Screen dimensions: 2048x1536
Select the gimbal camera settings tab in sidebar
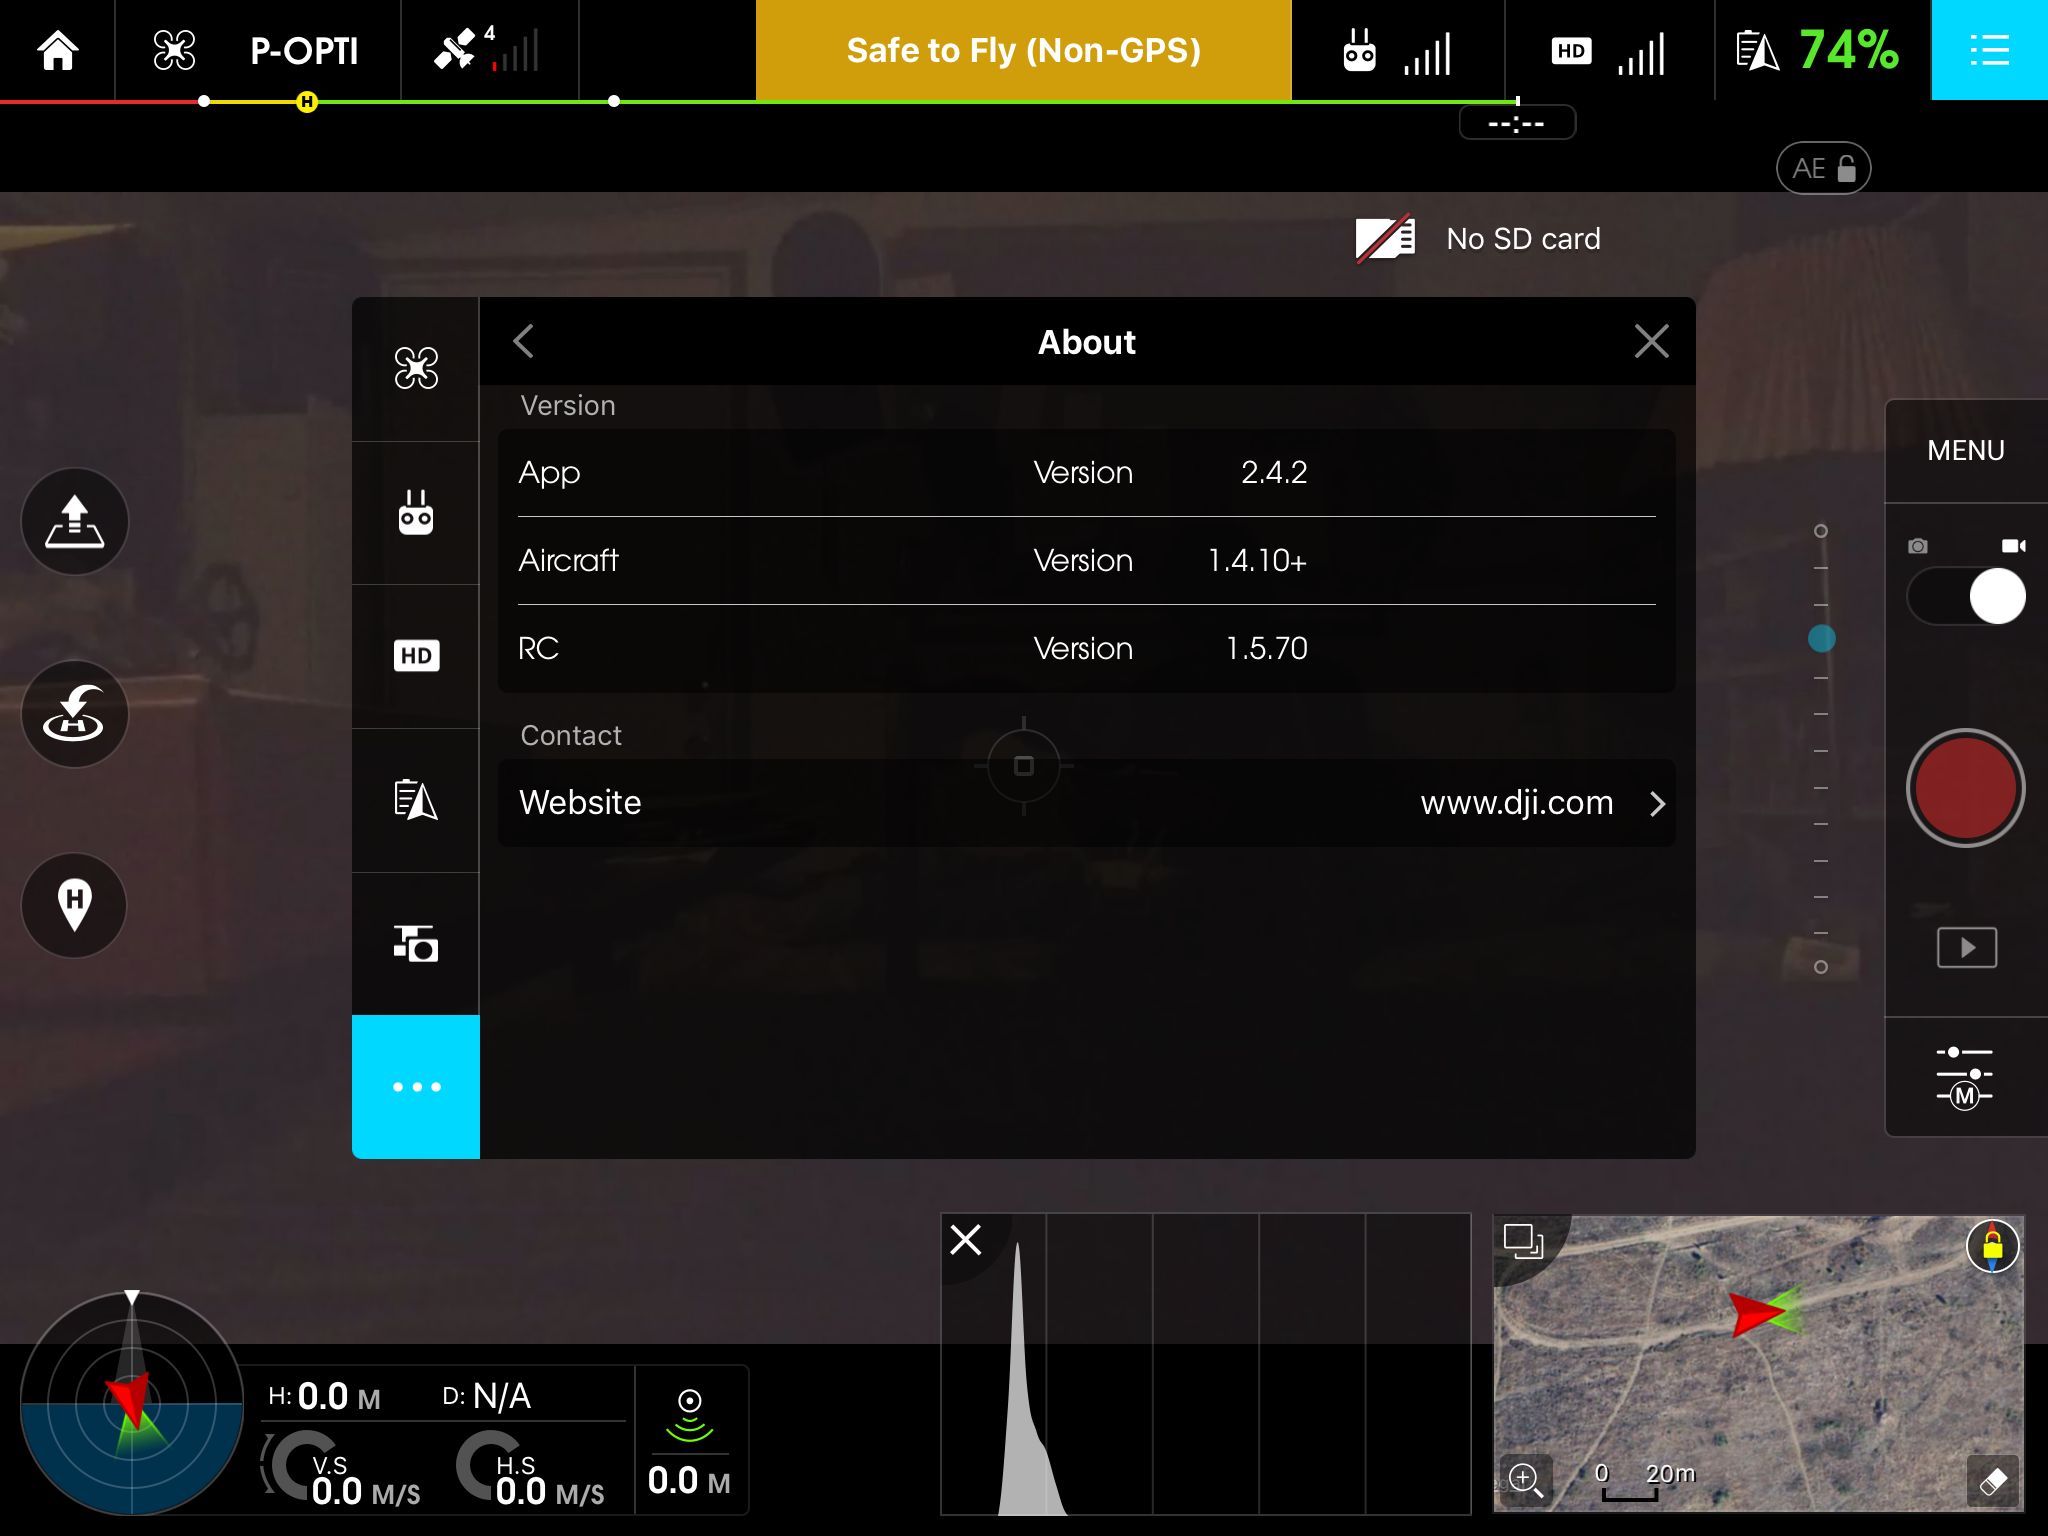point(416,943)
